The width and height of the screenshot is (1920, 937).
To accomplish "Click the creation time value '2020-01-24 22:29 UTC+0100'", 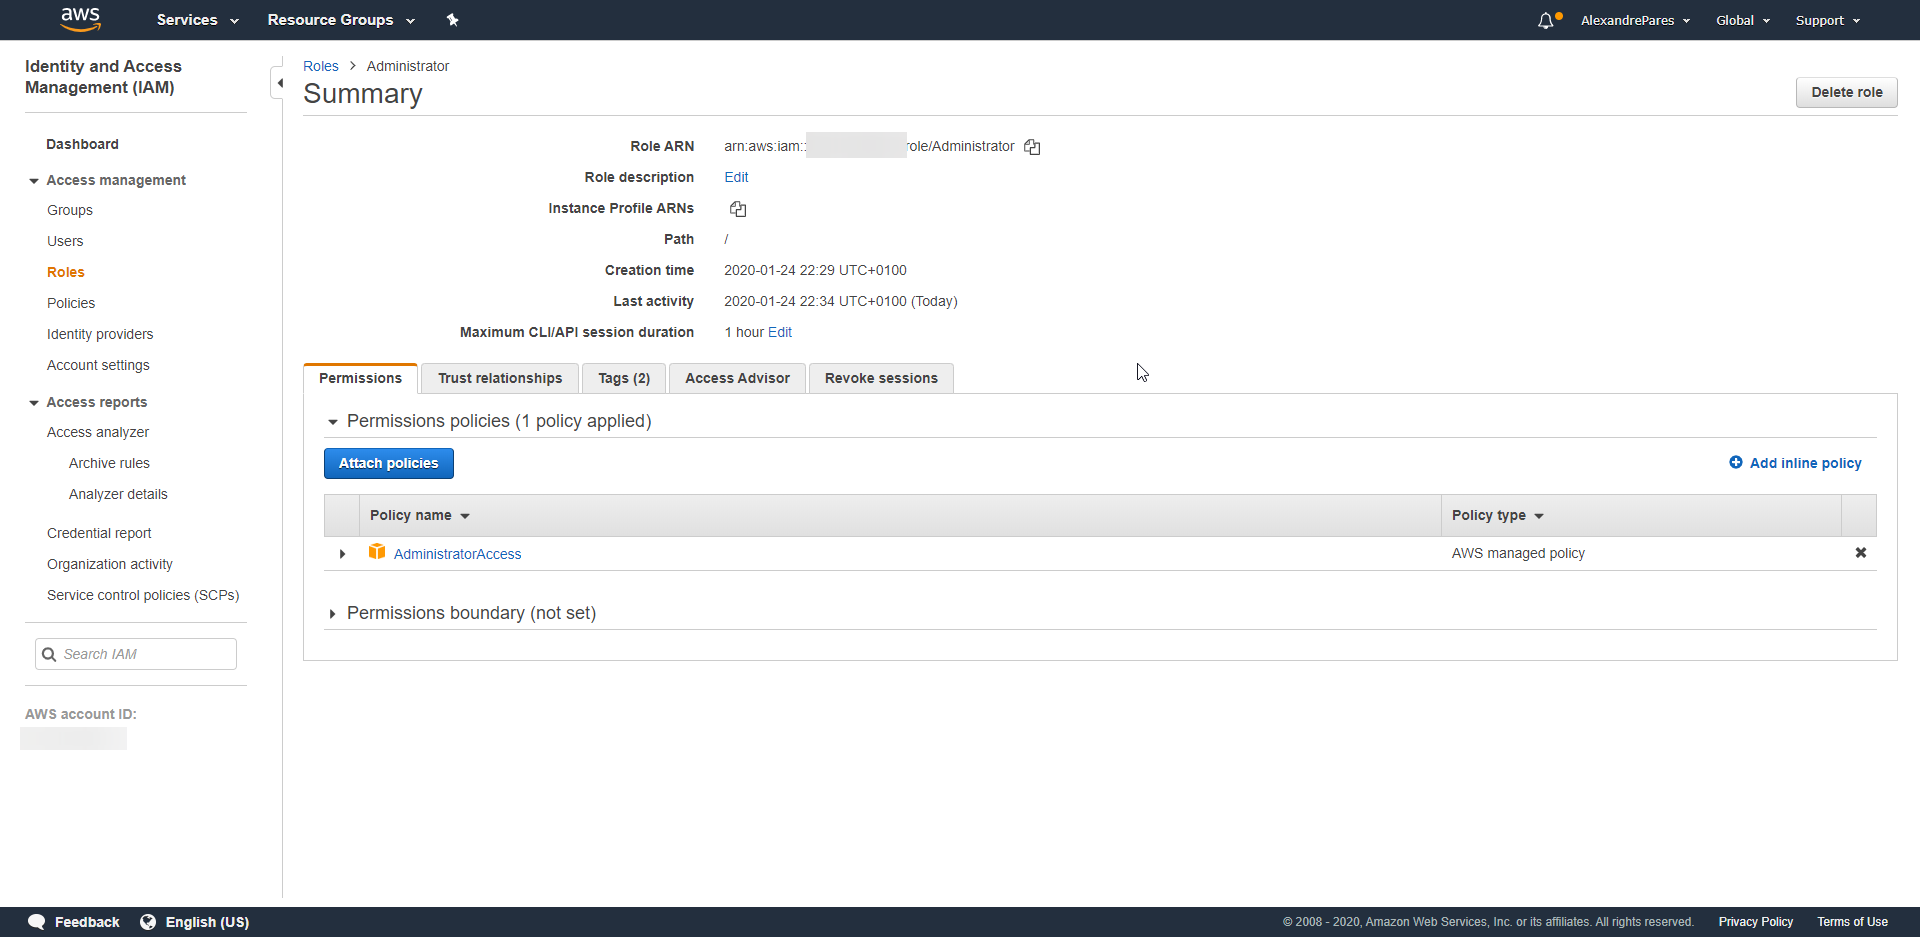I will pyautogui.click(x=815, y=270).
